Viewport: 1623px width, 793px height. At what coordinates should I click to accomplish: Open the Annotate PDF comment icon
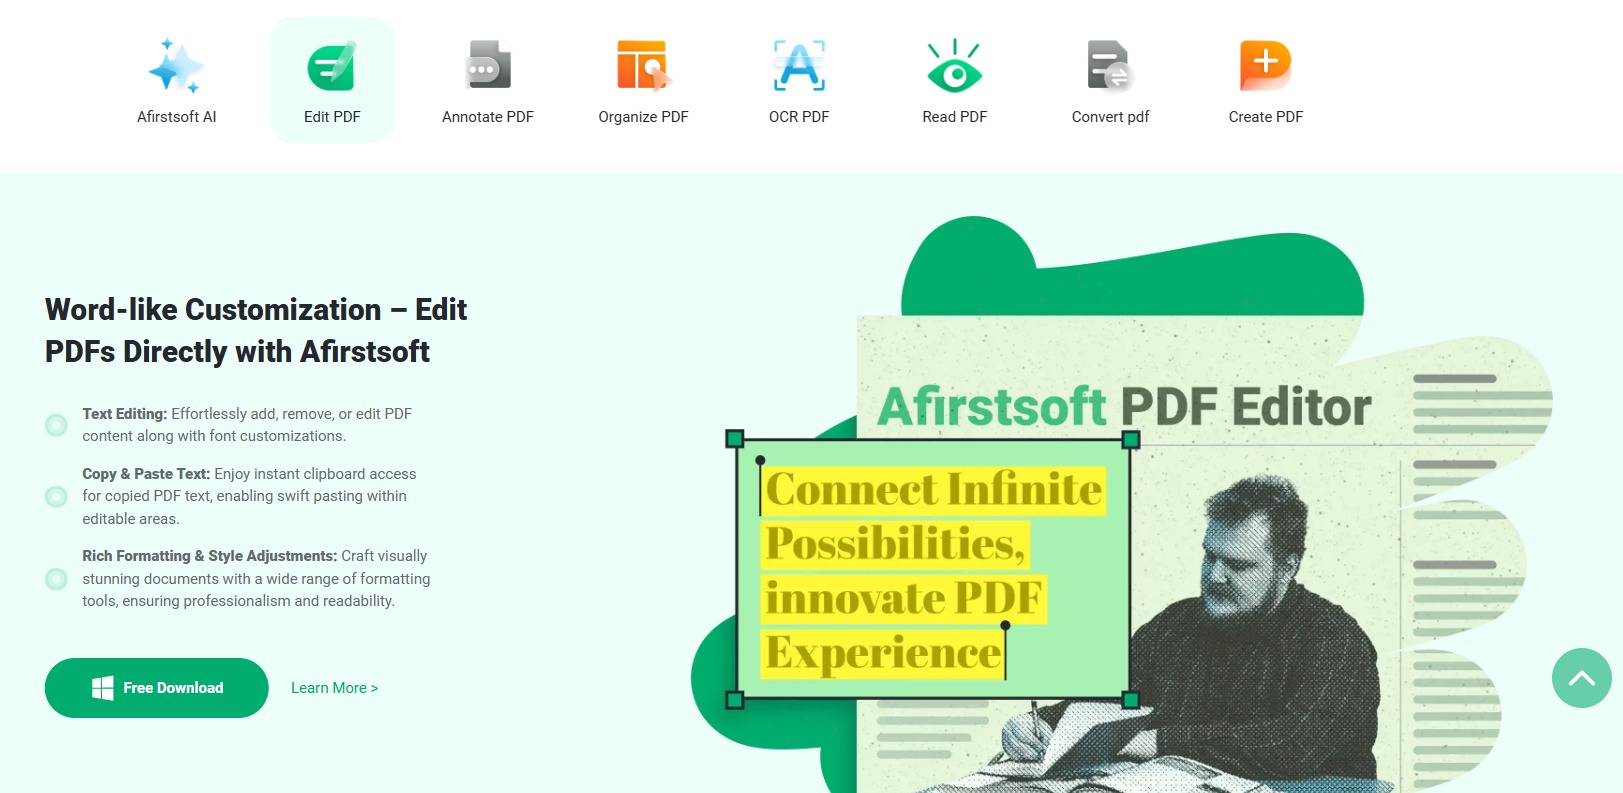[488, 66]
